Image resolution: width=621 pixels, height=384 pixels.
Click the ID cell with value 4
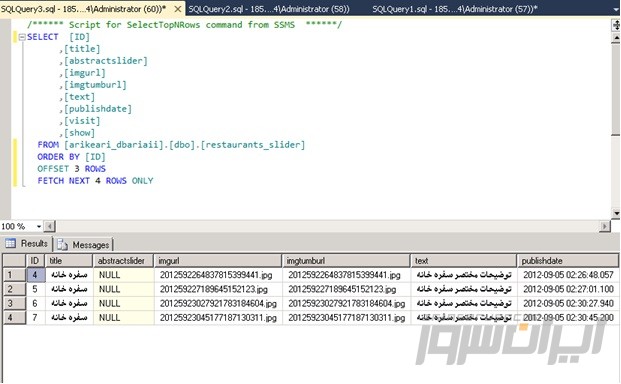35,275
